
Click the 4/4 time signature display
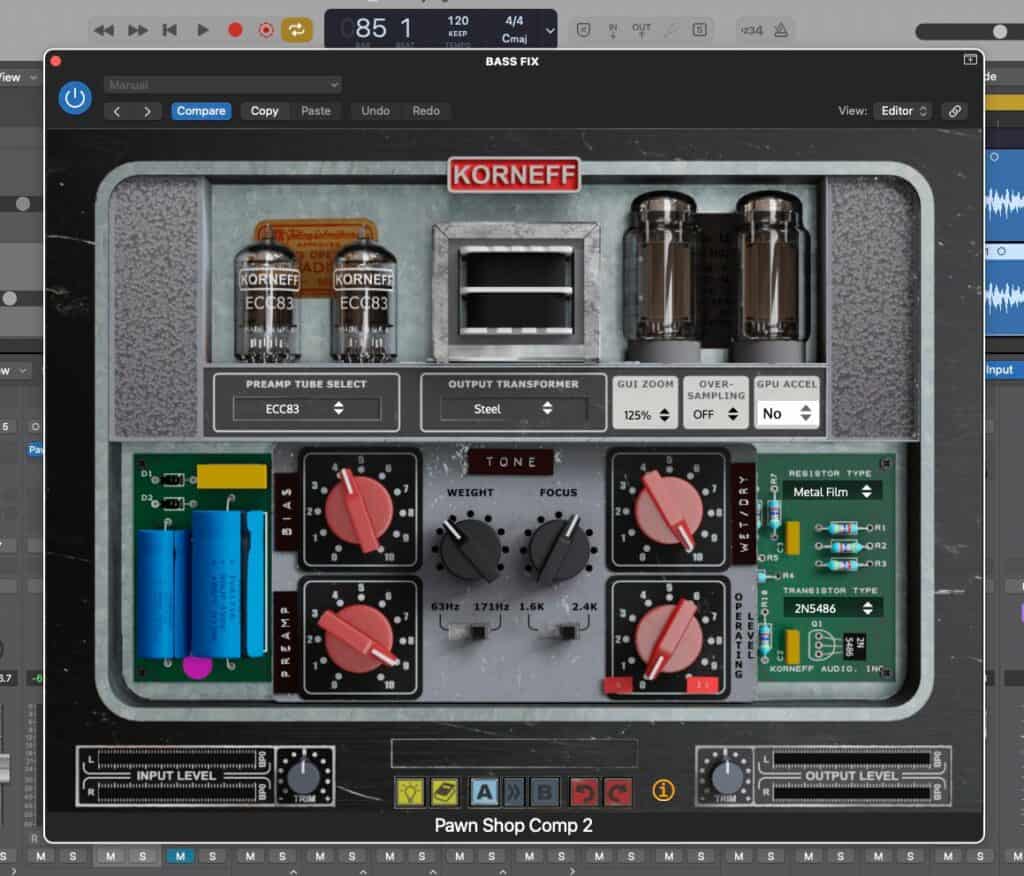[x=514, y=21]
